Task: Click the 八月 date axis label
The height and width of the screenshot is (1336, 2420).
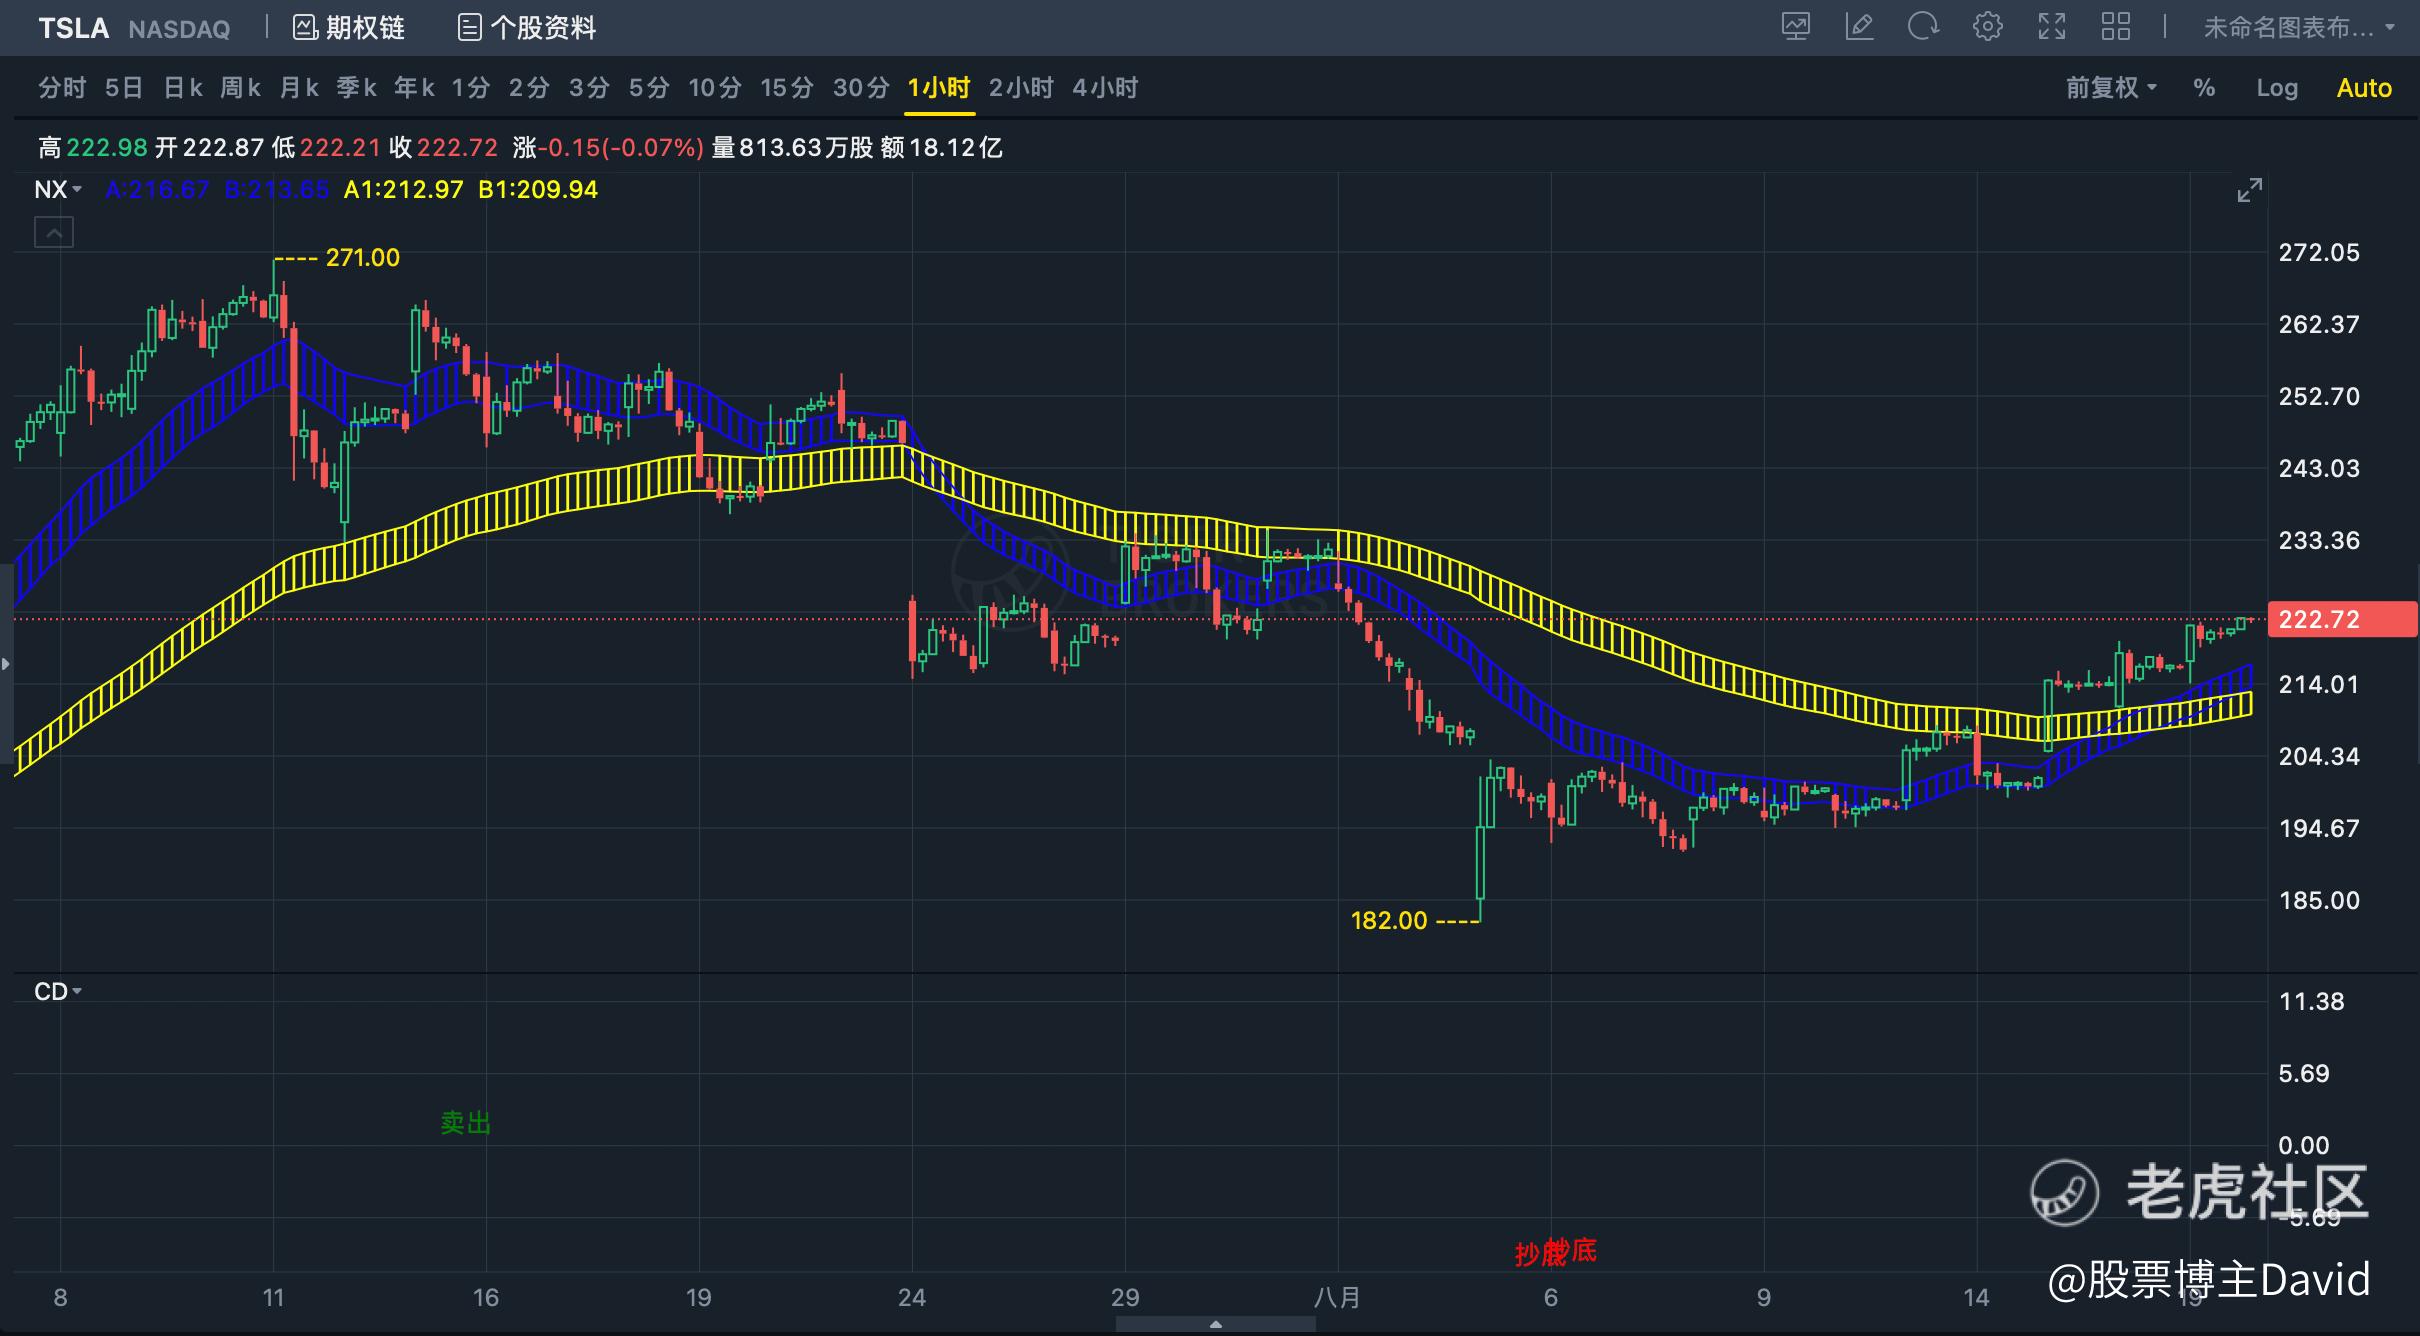Action: (1337, 1298)
